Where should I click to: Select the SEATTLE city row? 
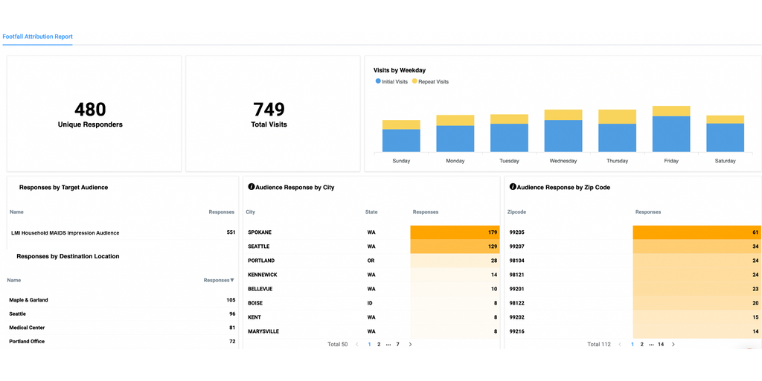pyautogui.click(x=372, y=246)
